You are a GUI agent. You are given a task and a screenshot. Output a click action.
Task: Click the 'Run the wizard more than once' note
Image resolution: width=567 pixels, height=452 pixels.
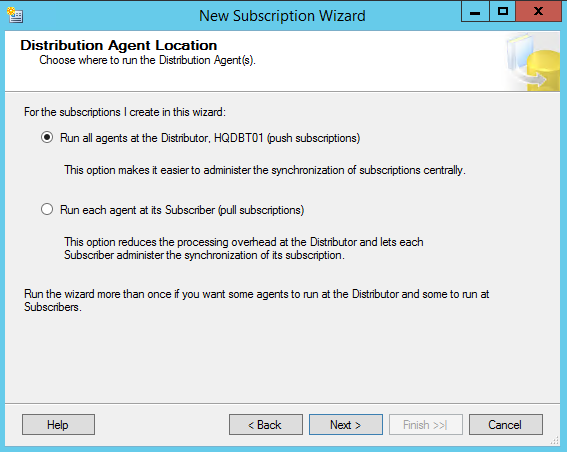coord(256,300)
